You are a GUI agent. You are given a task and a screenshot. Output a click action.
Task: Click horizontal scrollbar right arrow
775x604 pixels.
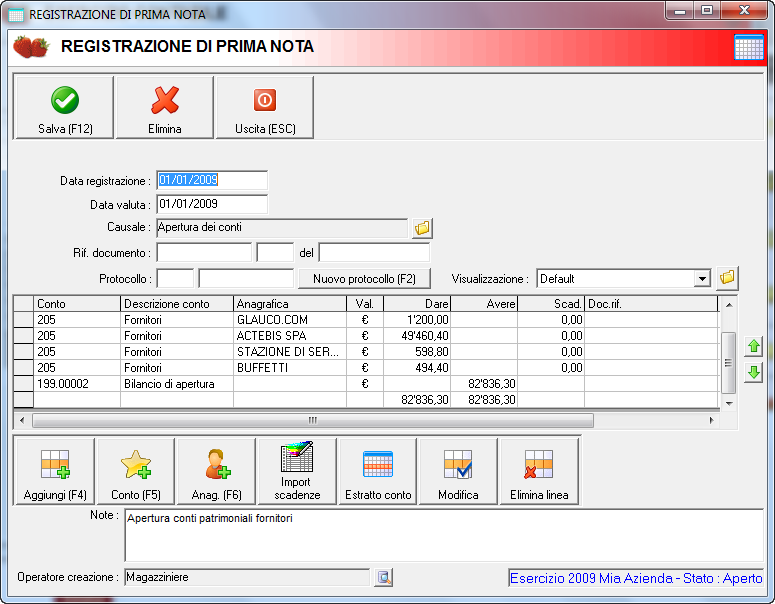(x=712, y=420)
